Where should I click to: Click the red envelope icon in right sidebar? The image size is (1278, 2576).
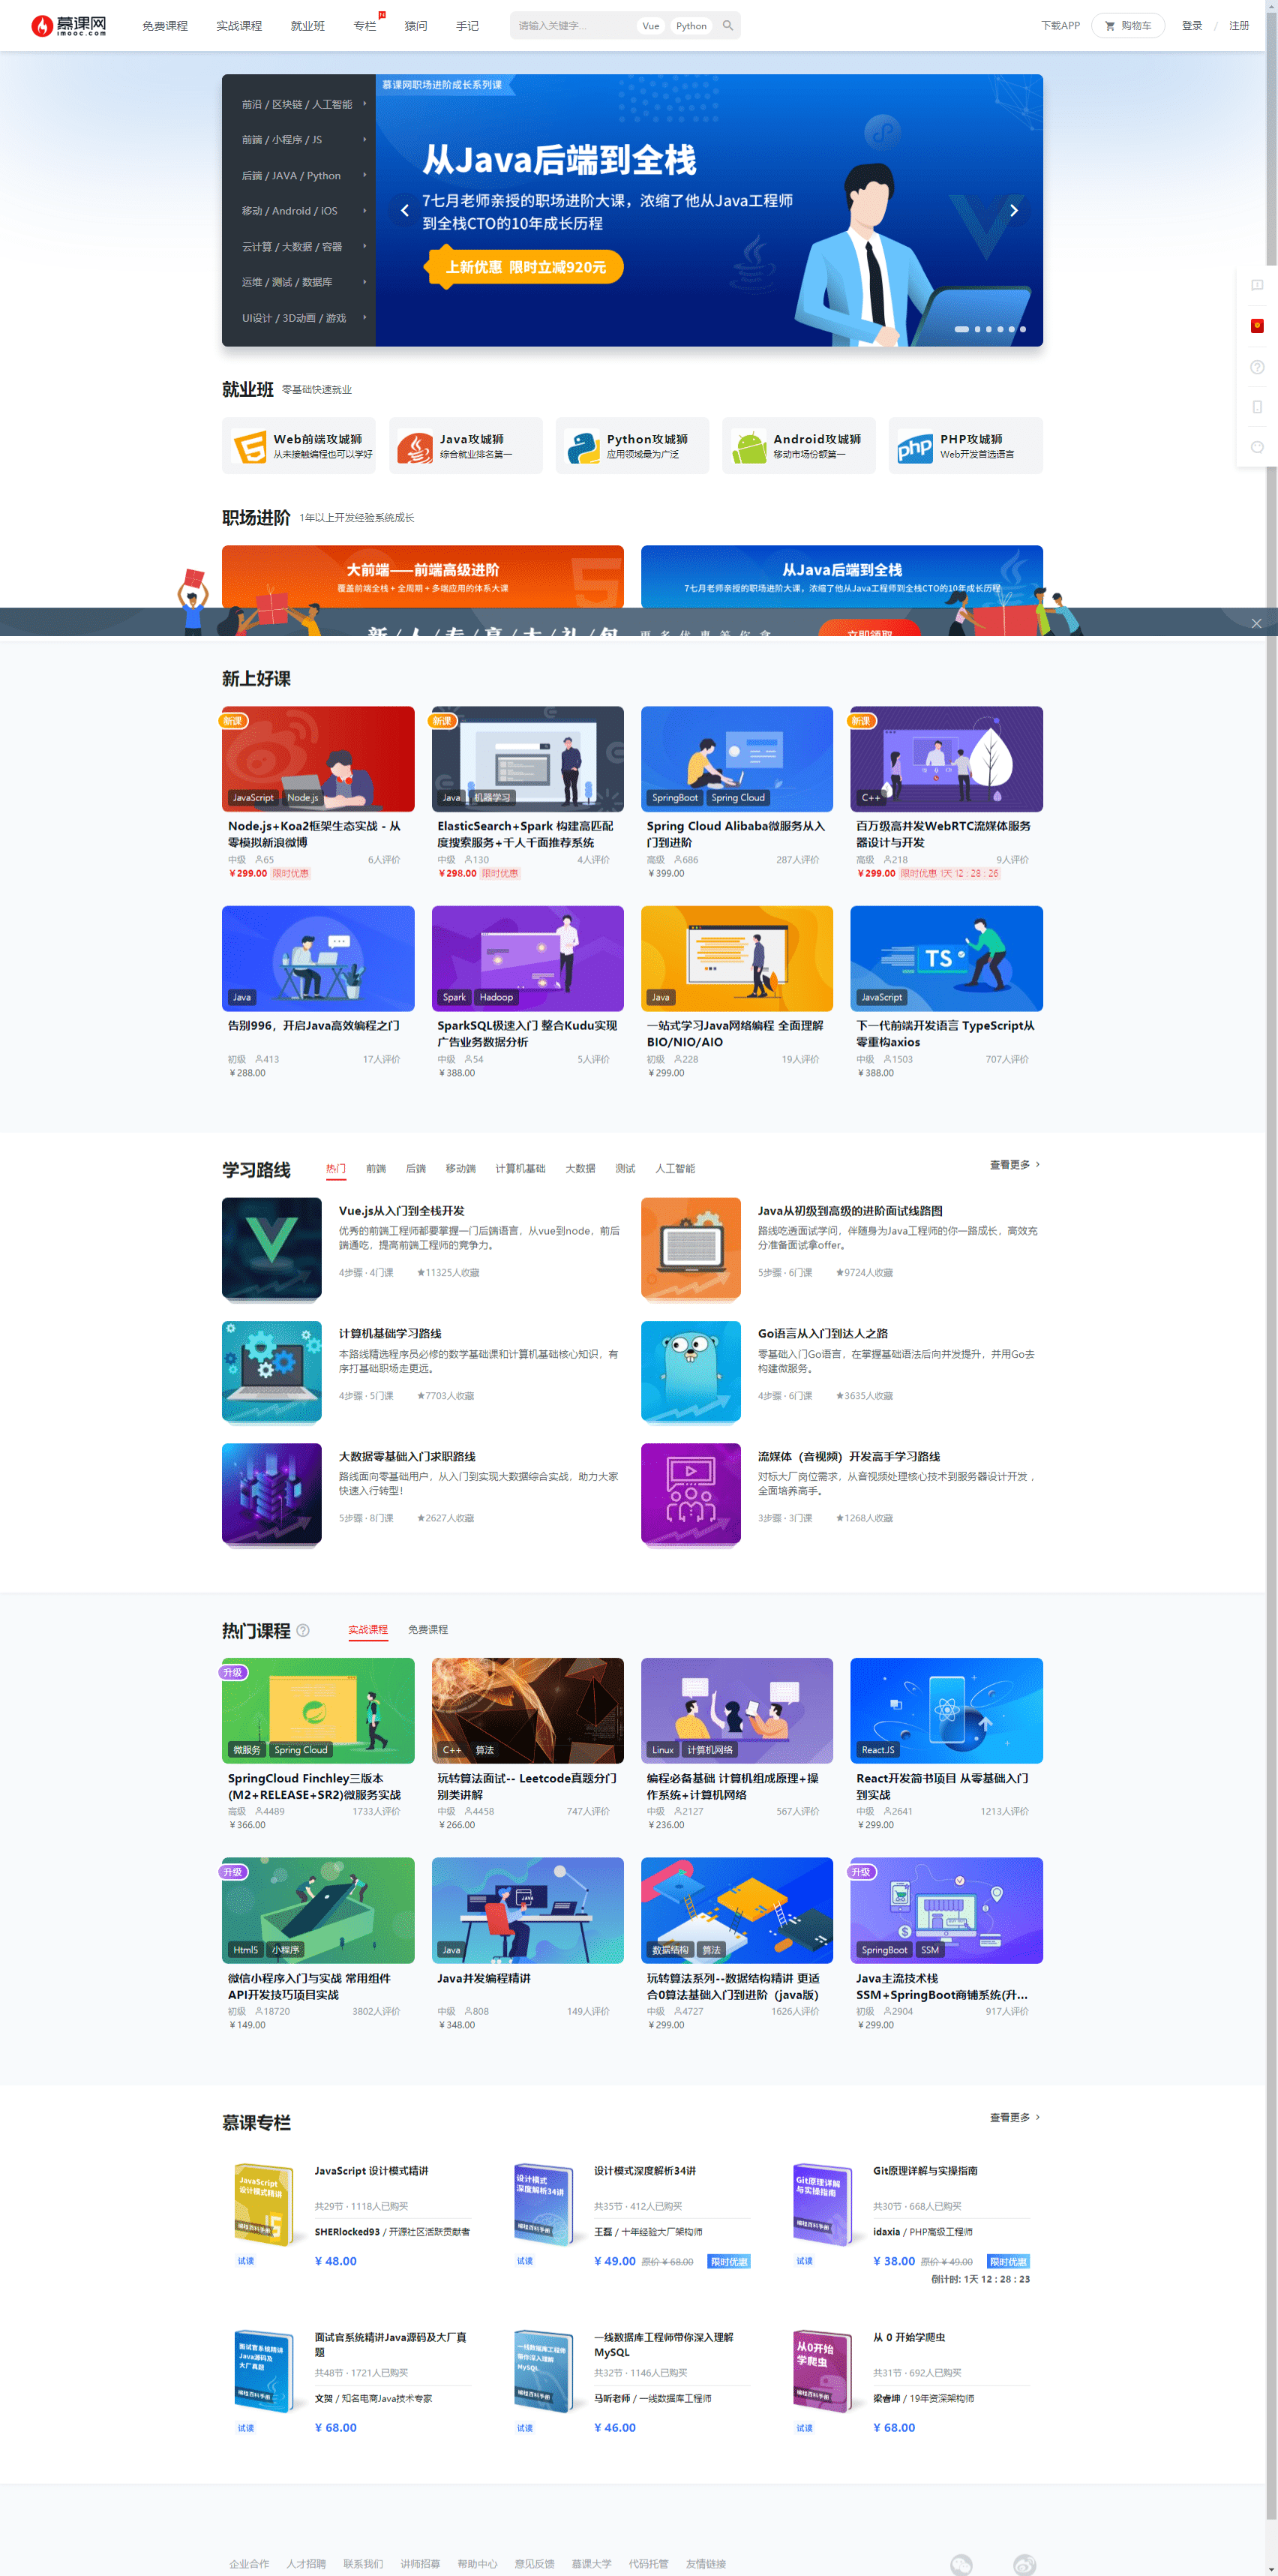tap(1256, 326)
